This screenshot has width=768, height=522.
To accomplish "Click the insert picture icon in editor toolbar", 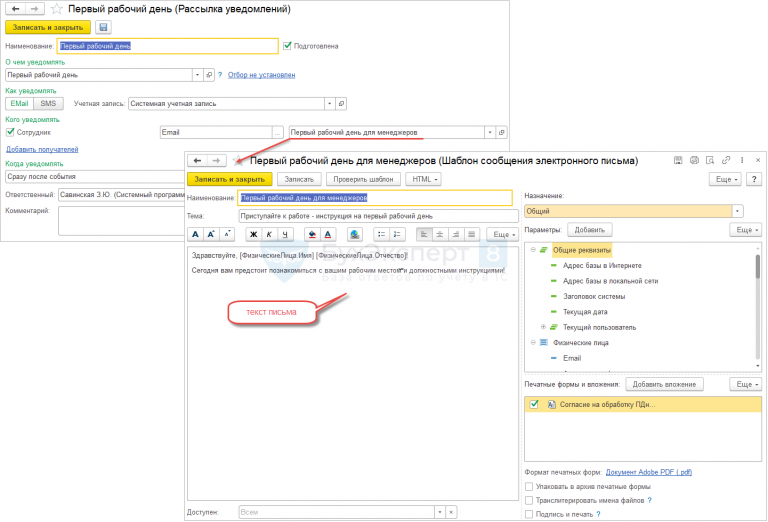I will 355,234.
